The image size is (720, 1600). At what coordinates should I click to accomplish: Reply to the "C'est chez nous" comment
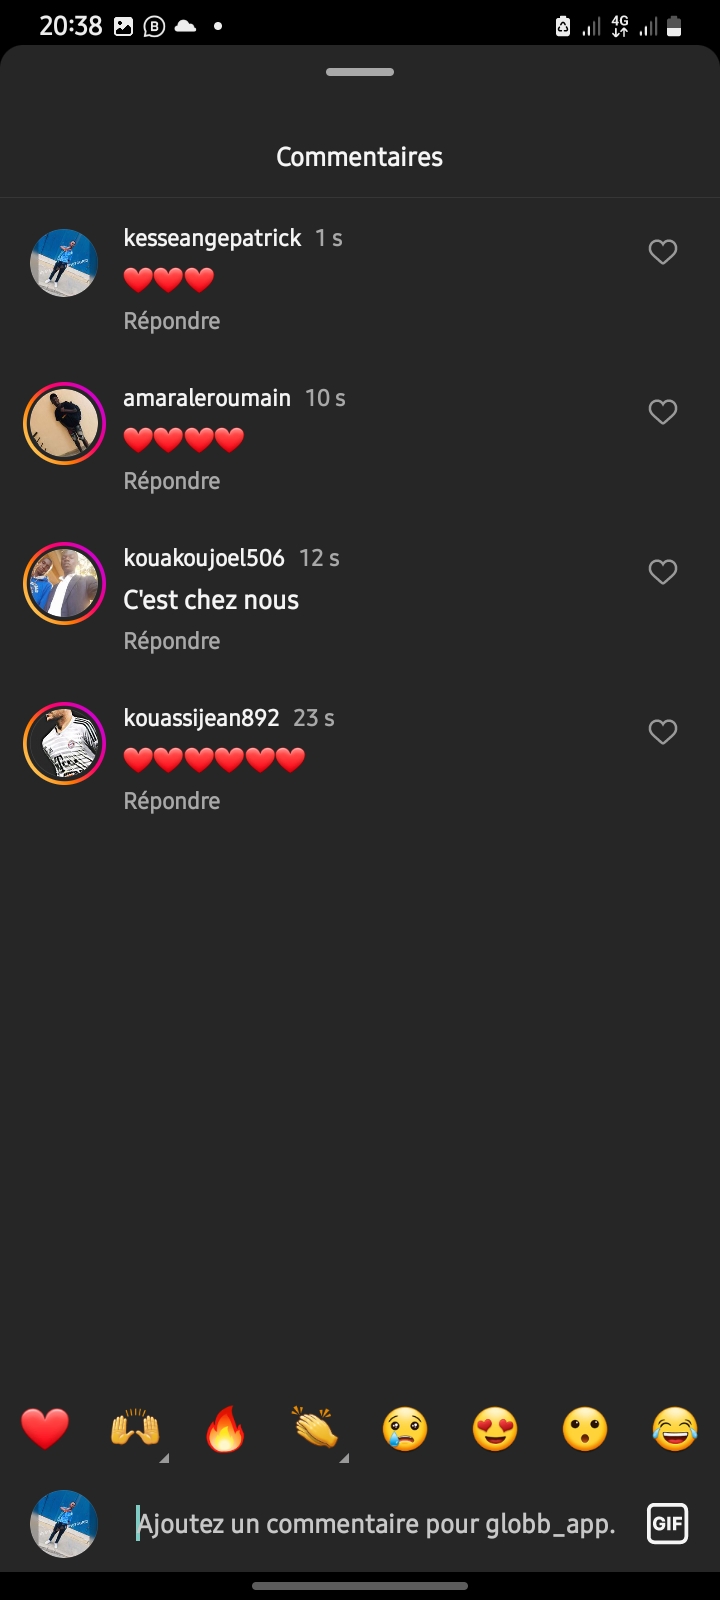[172, 641]
